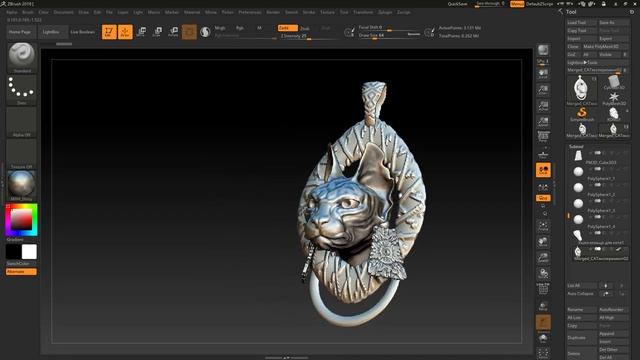Open the Render menu

[x=273, y=12]
